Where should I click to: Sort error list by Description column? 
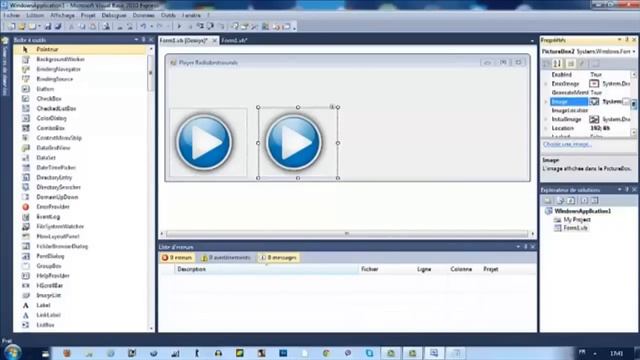coord(266,269)
